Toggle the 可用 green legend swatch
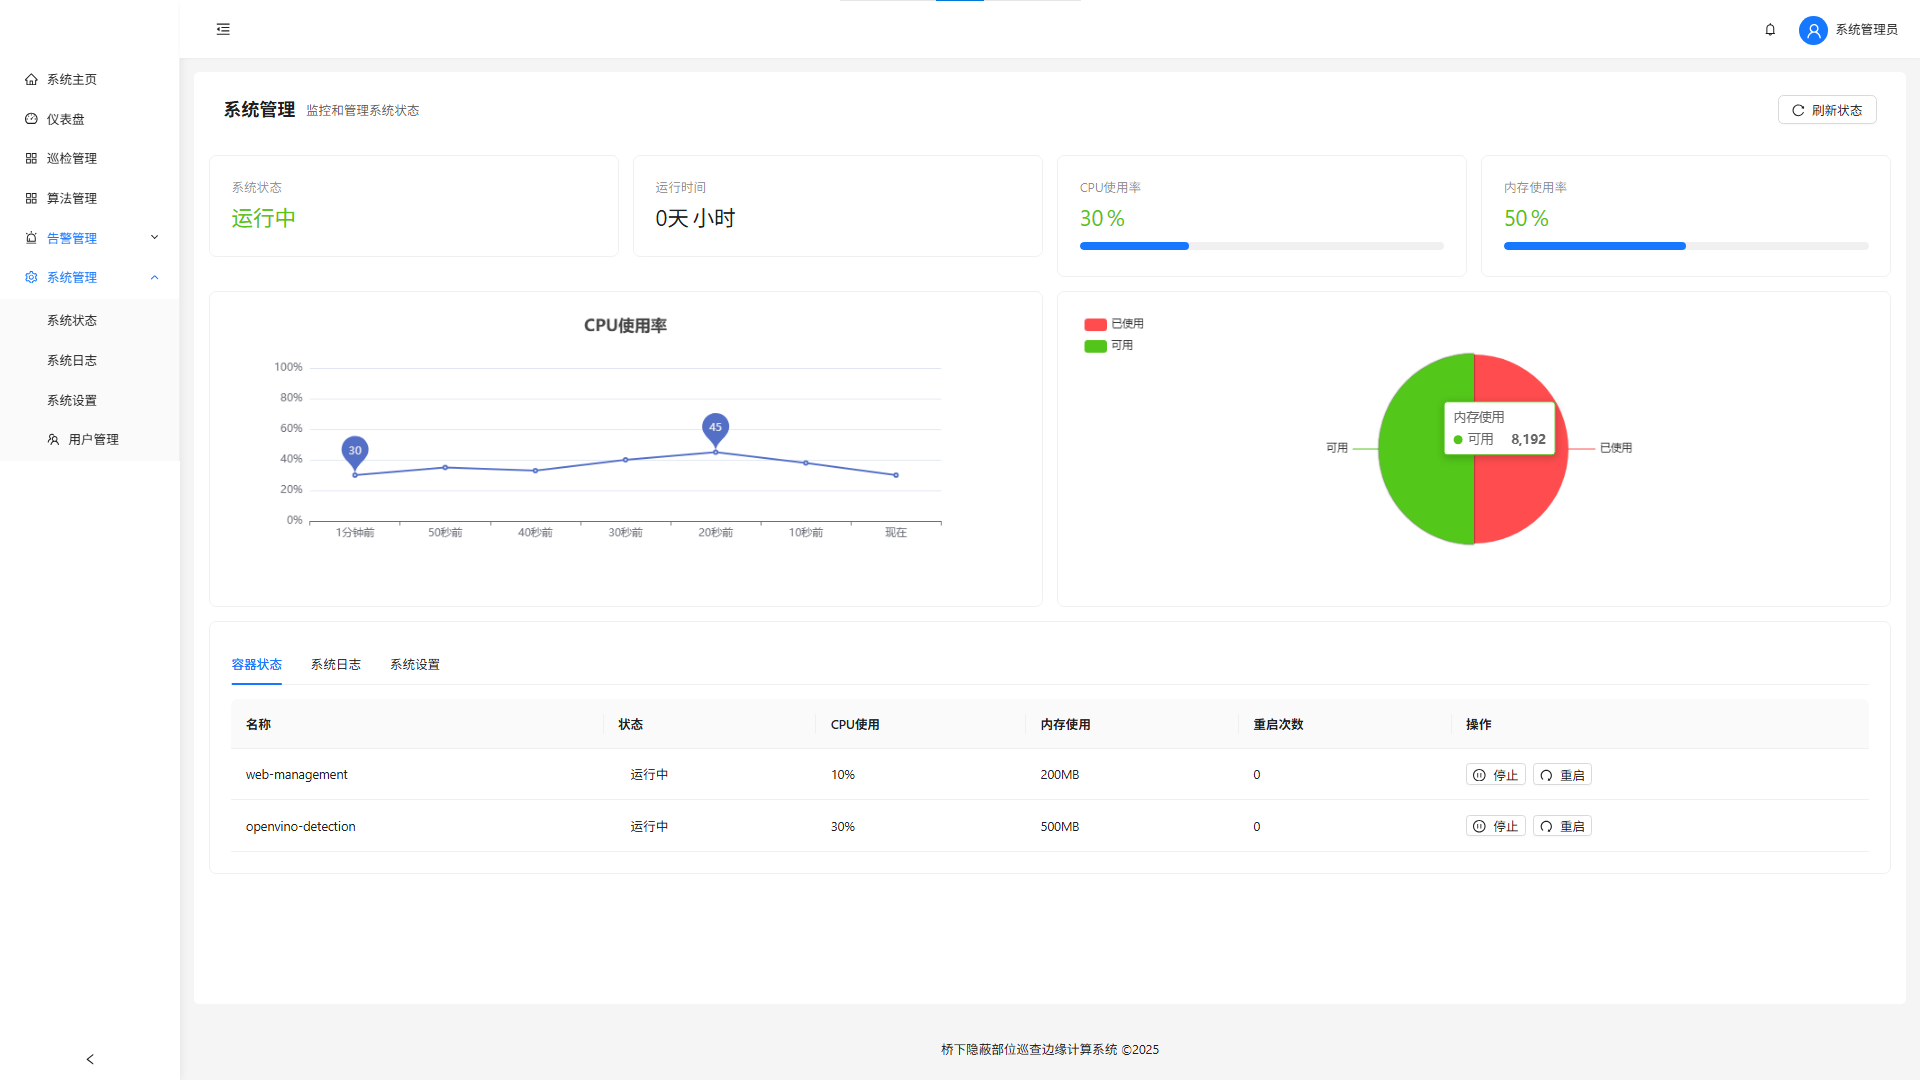 click(x=1095, y=346)
